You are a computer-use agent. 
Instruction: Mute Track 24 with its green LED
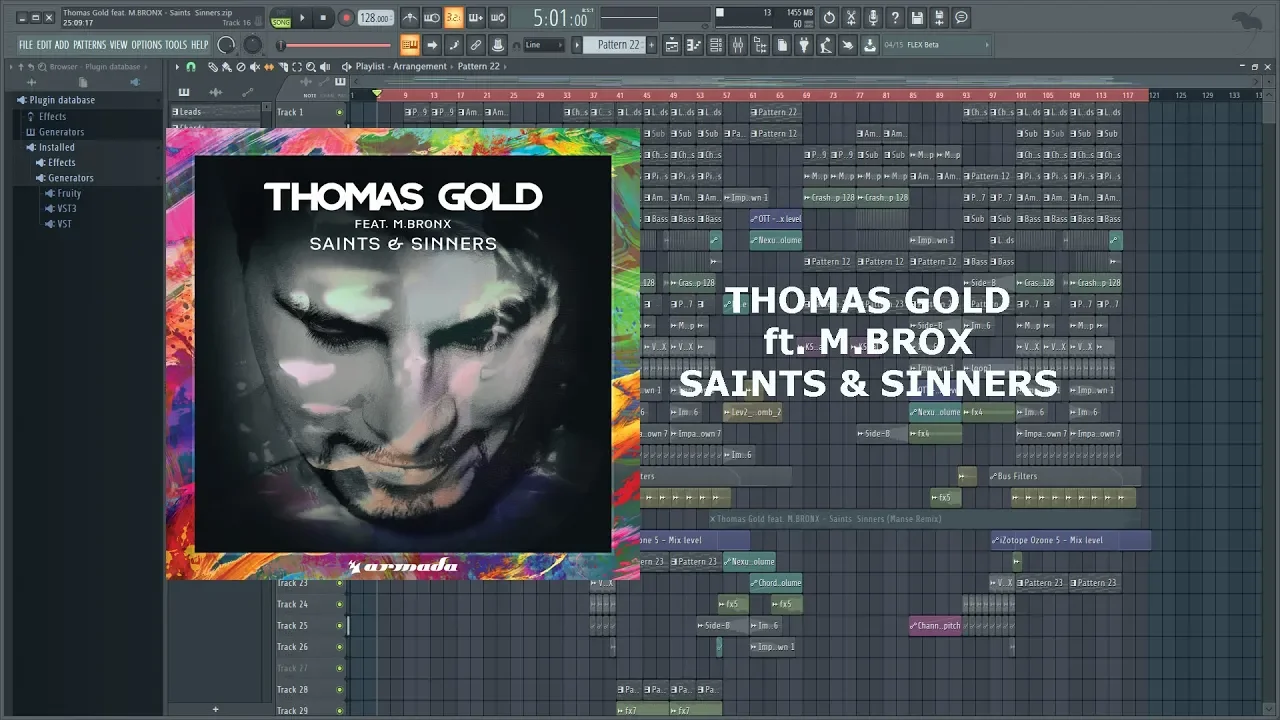point(339,604)
